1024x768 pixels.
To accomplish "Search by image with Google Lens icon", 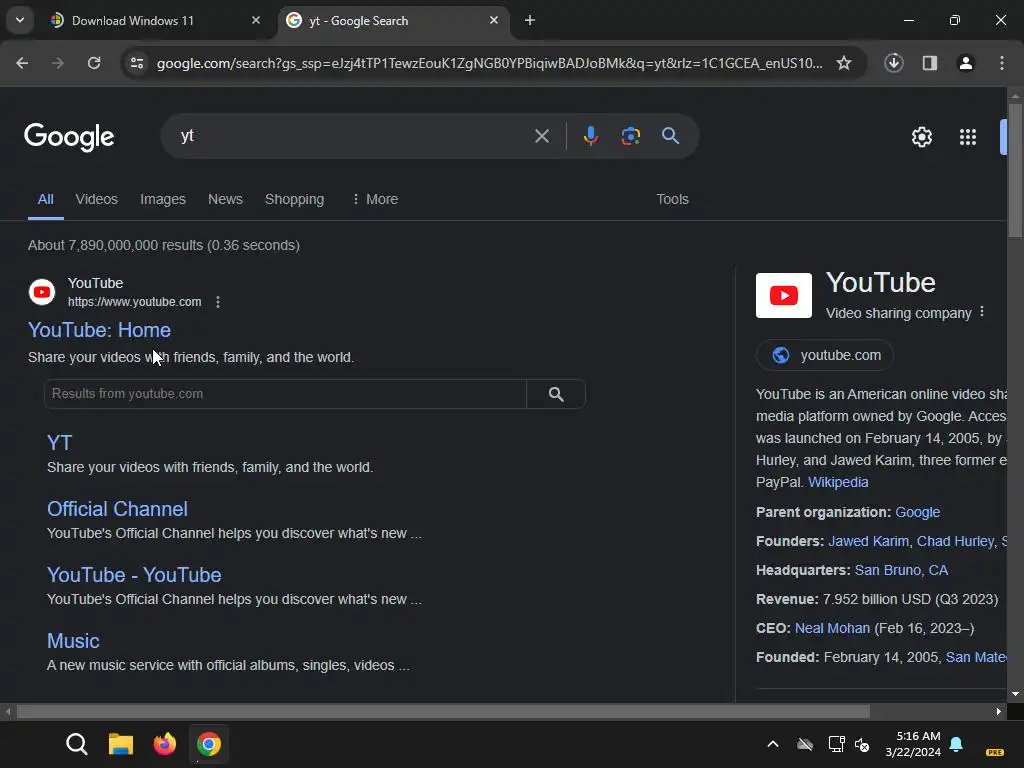I will [630, 136].
